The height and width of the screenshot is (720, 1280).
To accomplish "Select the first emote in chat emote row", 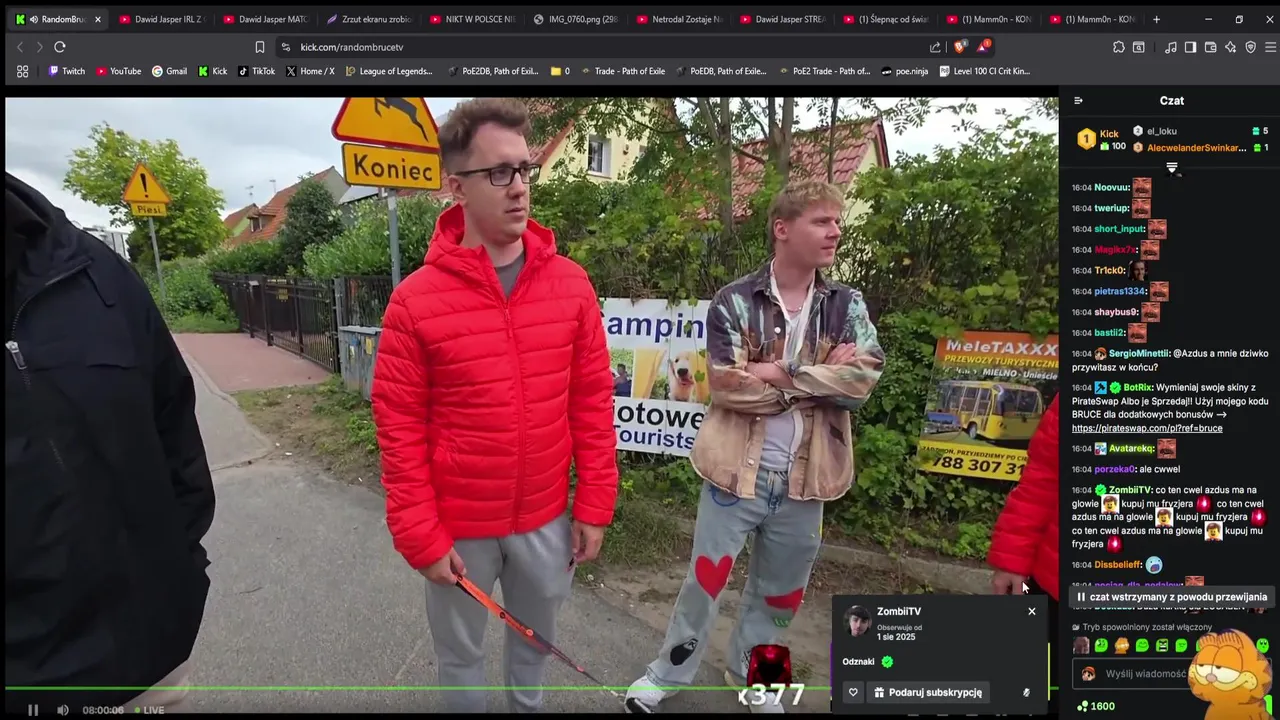I will [x=1081, y=646].
